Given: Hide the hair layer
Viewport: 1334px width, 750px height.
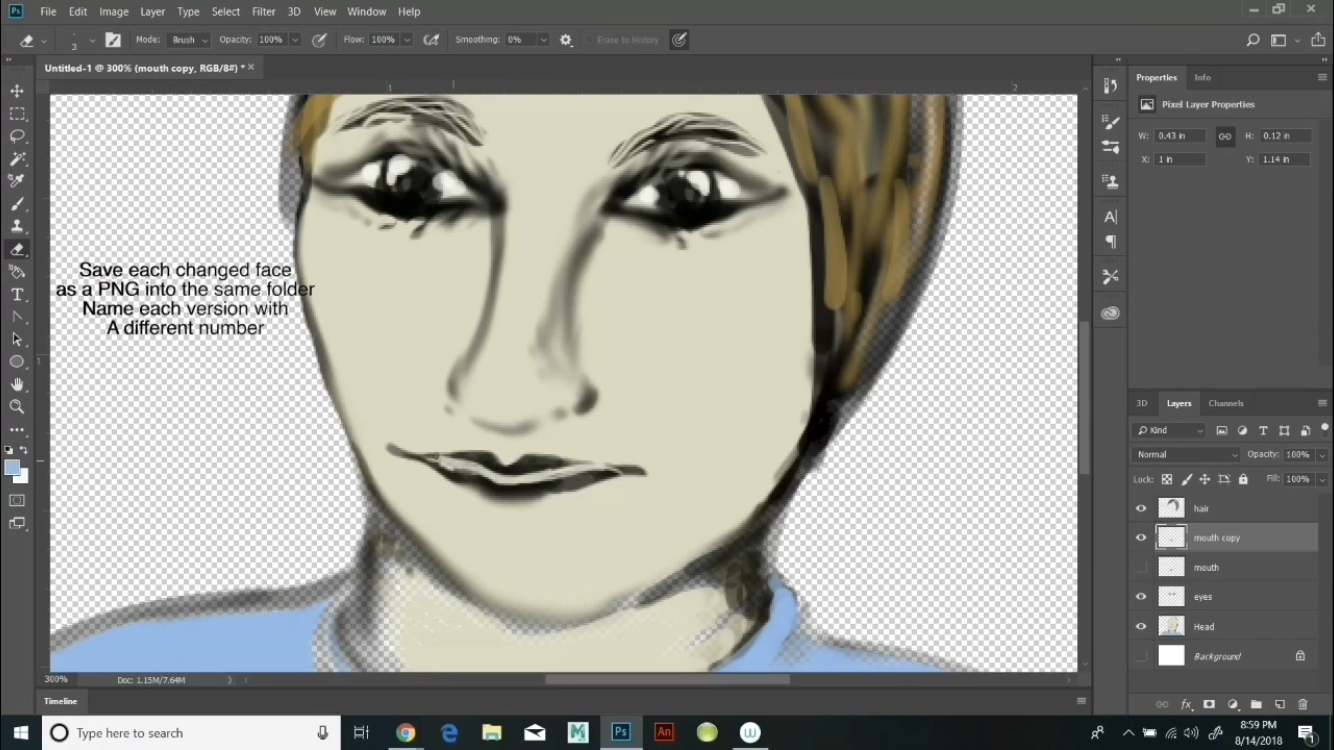Looking at the screenshot, I should pyautogui.click(x=1140, y=508).
